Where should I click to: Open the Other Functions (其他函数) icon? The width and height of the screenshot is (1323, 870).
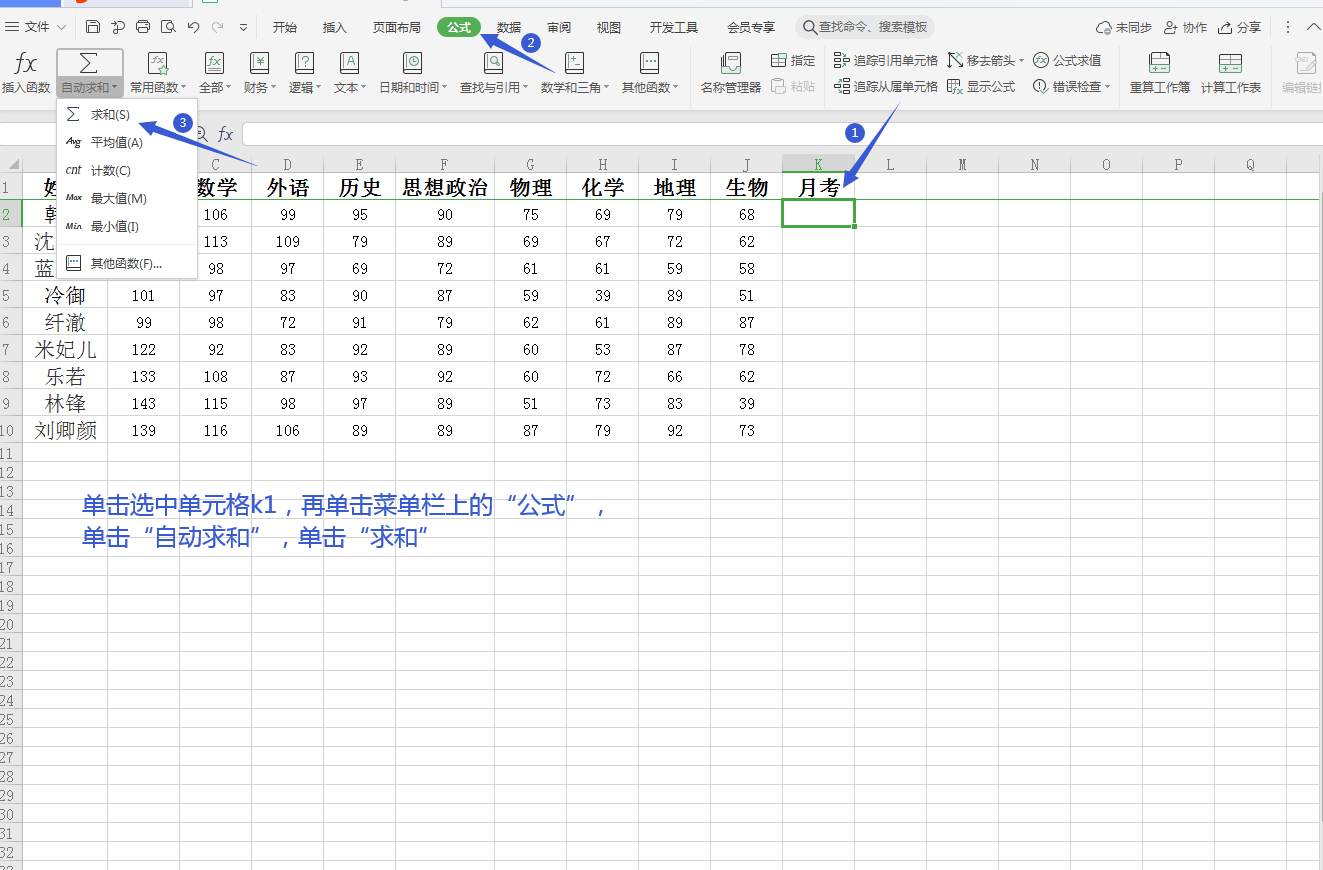click(x=649, y=64)
